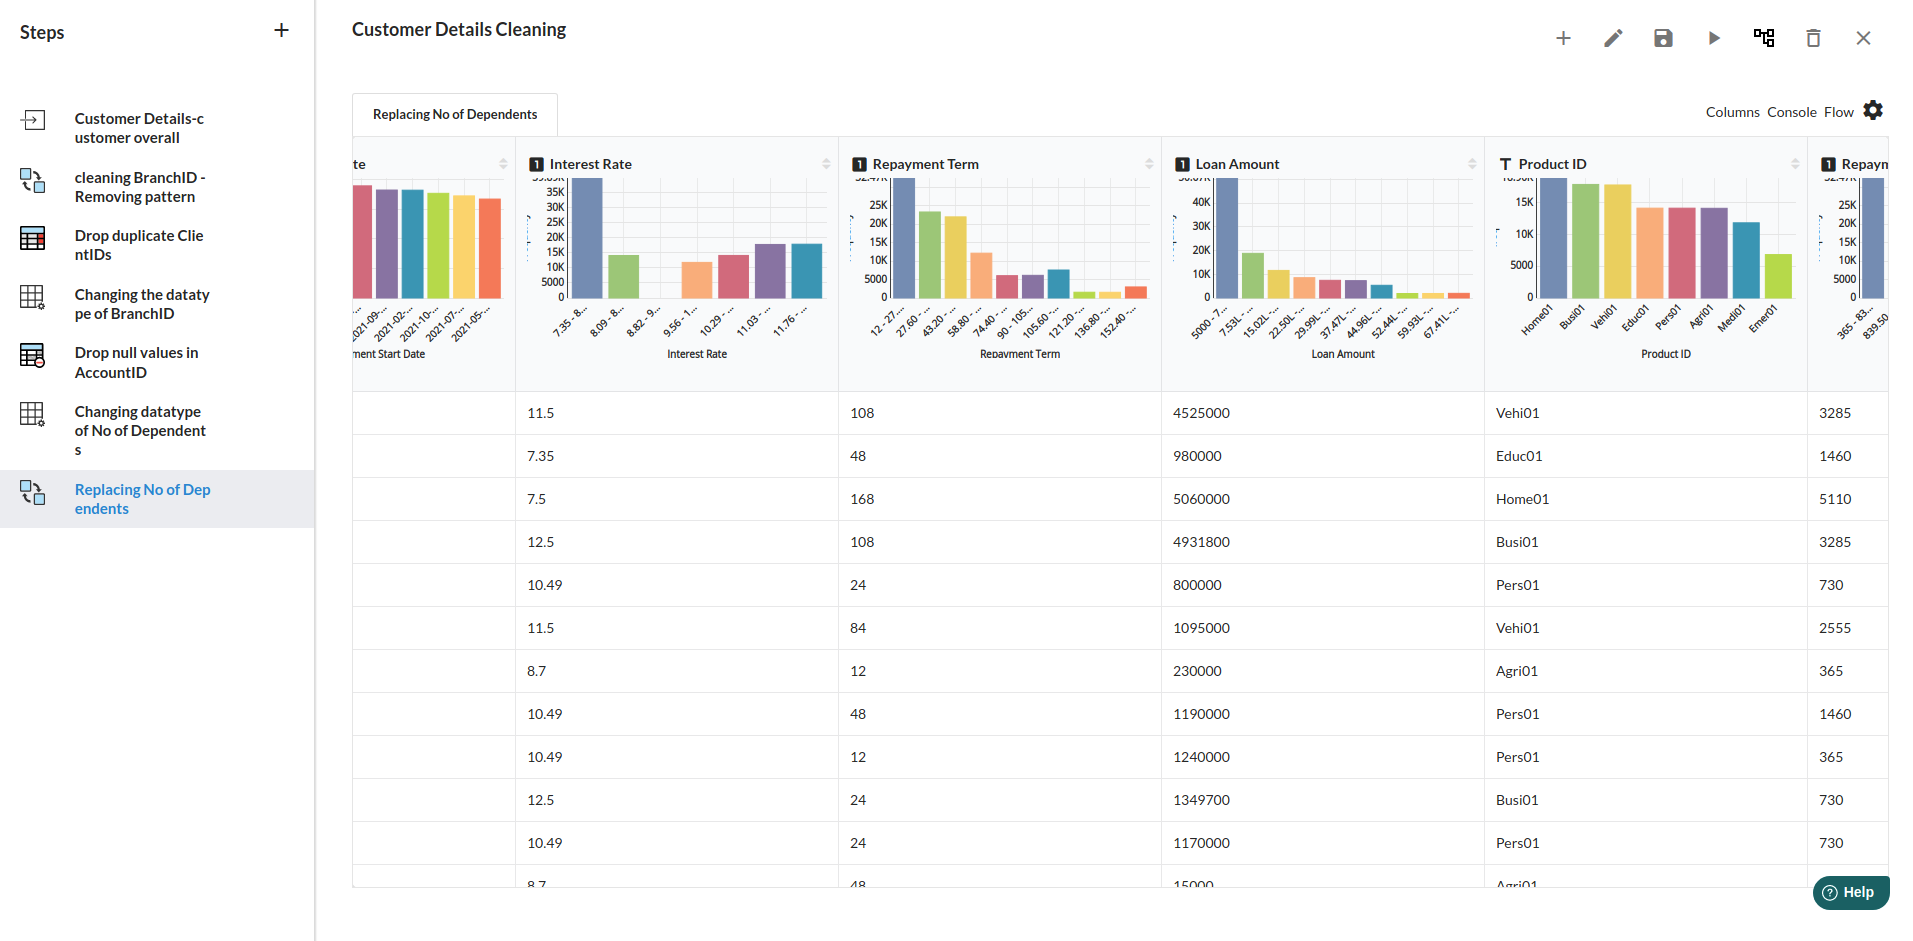Open the Console view
Screen dimensions: 1913x941
pyautogui.click(x=1791, y=112)
